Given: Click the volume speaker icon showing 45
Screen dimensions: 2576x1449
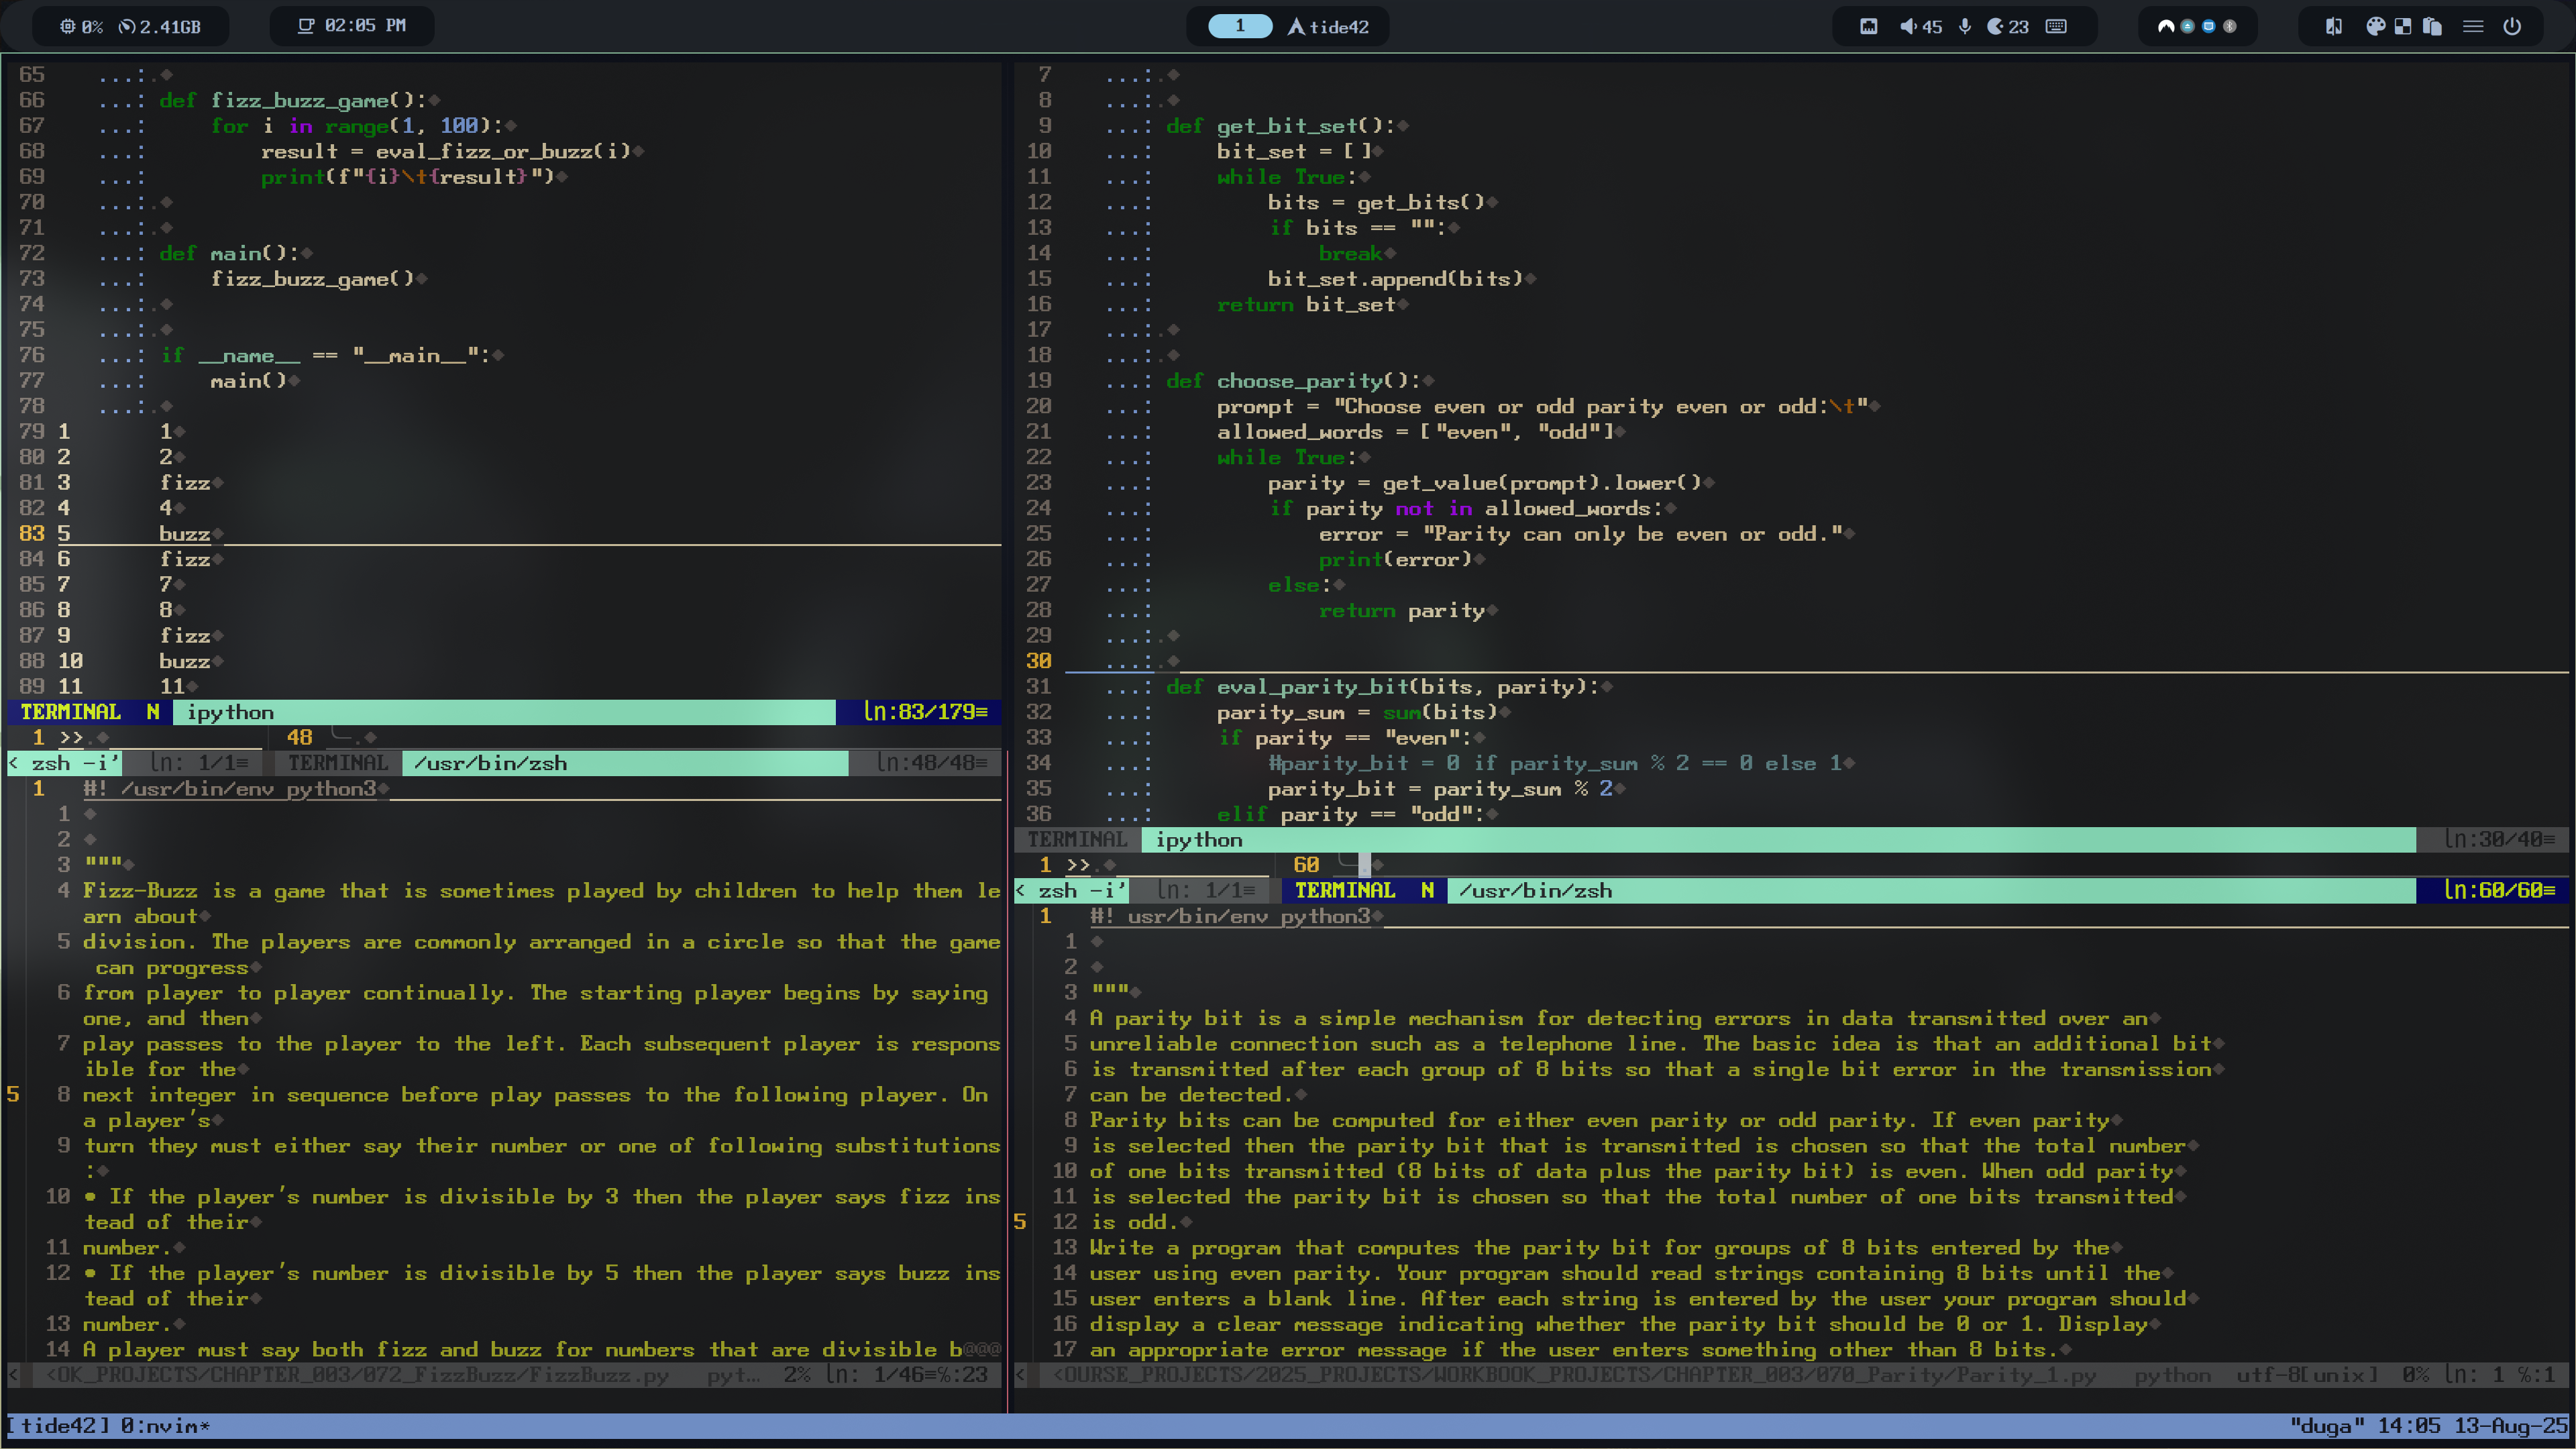Looking at the screenshot, I should pyautogui.click(x=1908, y=26).
